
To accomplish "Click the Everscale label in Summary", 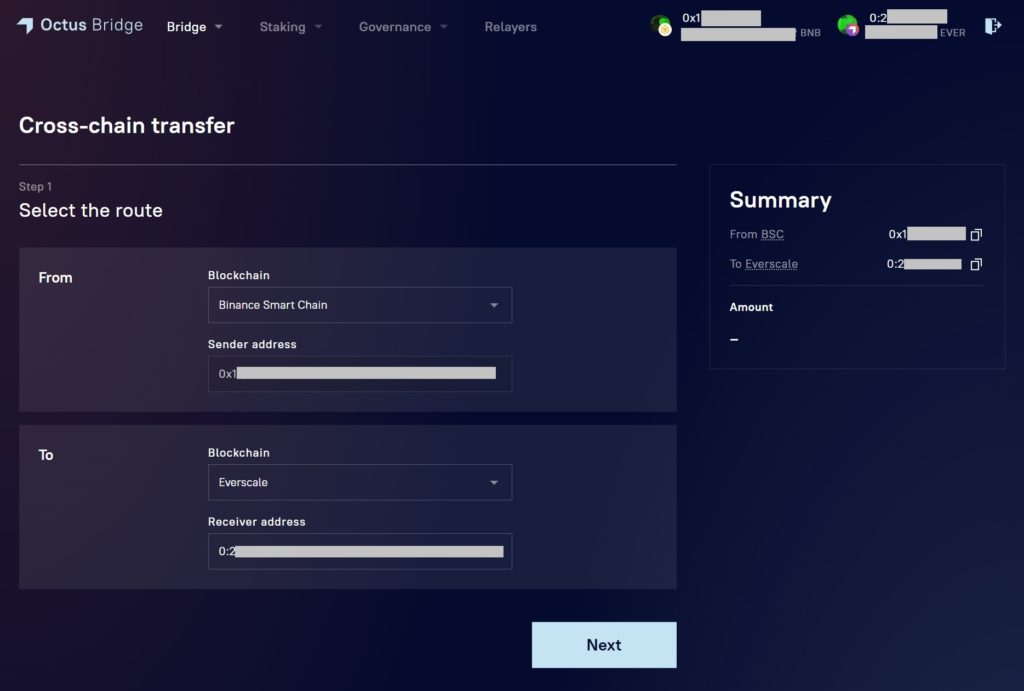I will pos(771,264).
